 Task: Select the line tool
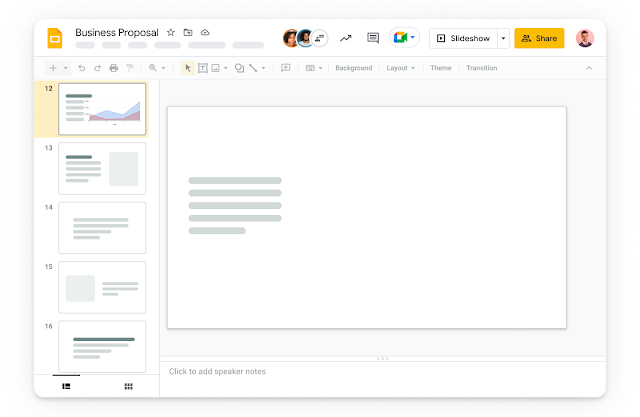[x=253, y=68]
